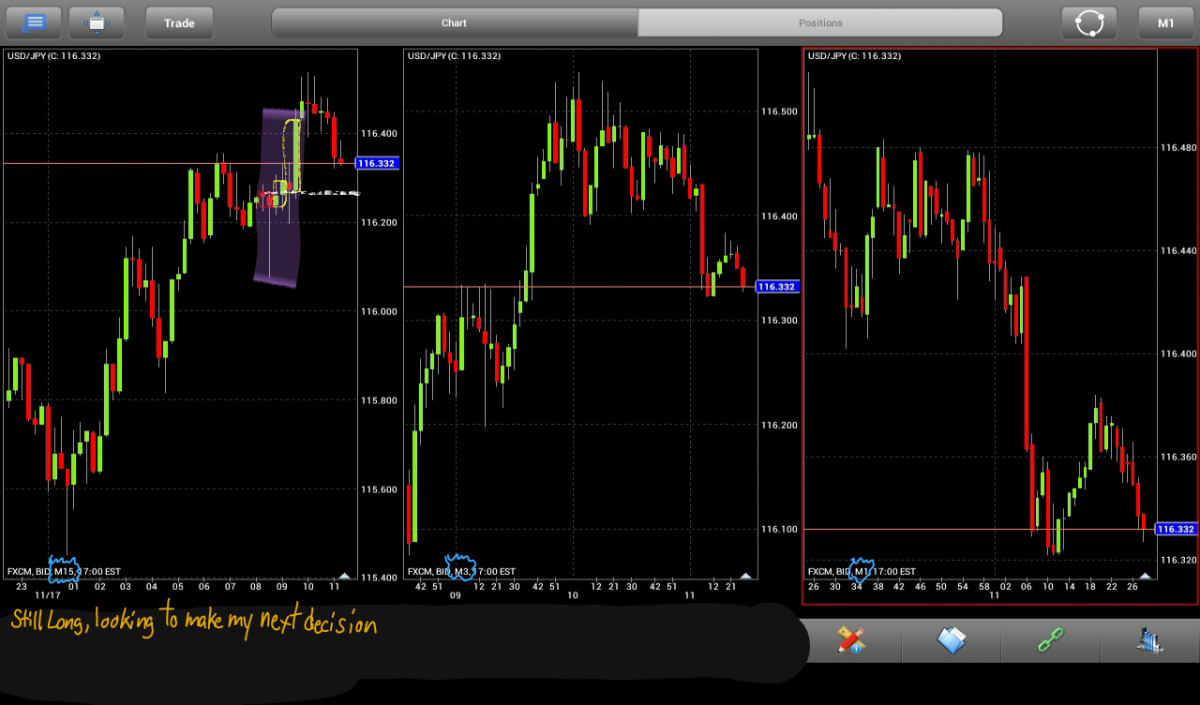Click the FXCM, BID, M15 label
Image resolution: width=1200 pixels, height=705 pixels.
pyautogui.click(x=64, y=571)
